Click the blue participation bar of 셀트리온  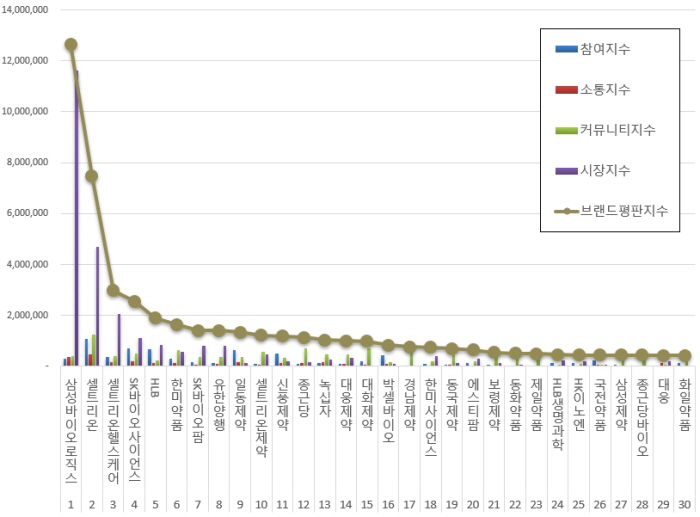[x=87, y=353]
